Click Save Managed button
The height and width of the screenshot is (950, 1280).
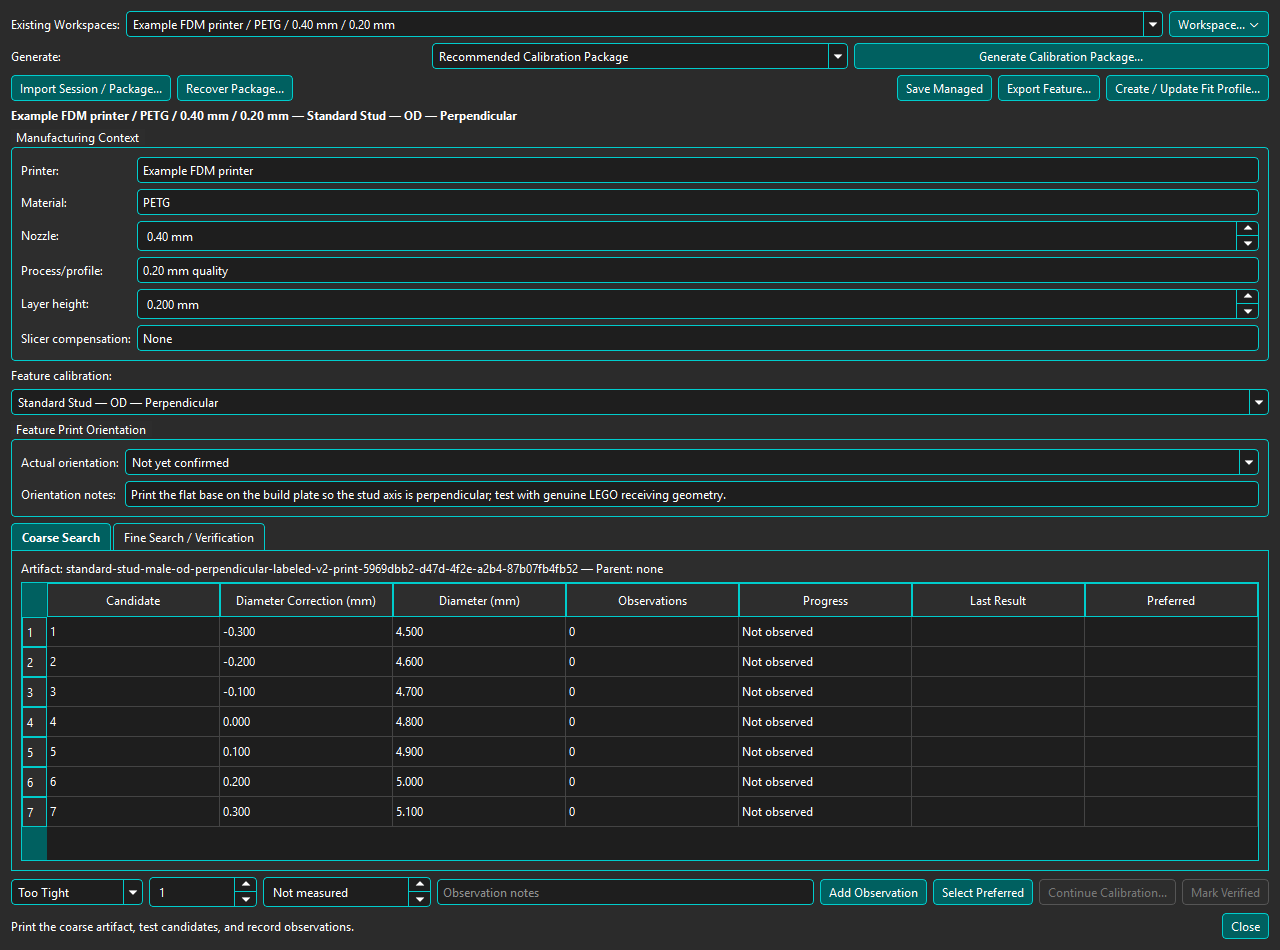click(x=944, y=89)
